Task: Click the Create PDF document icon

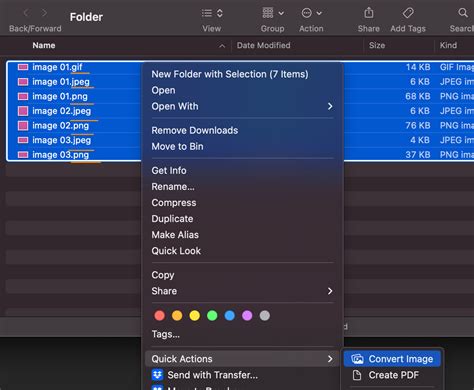Action: (x=357, y=375)
